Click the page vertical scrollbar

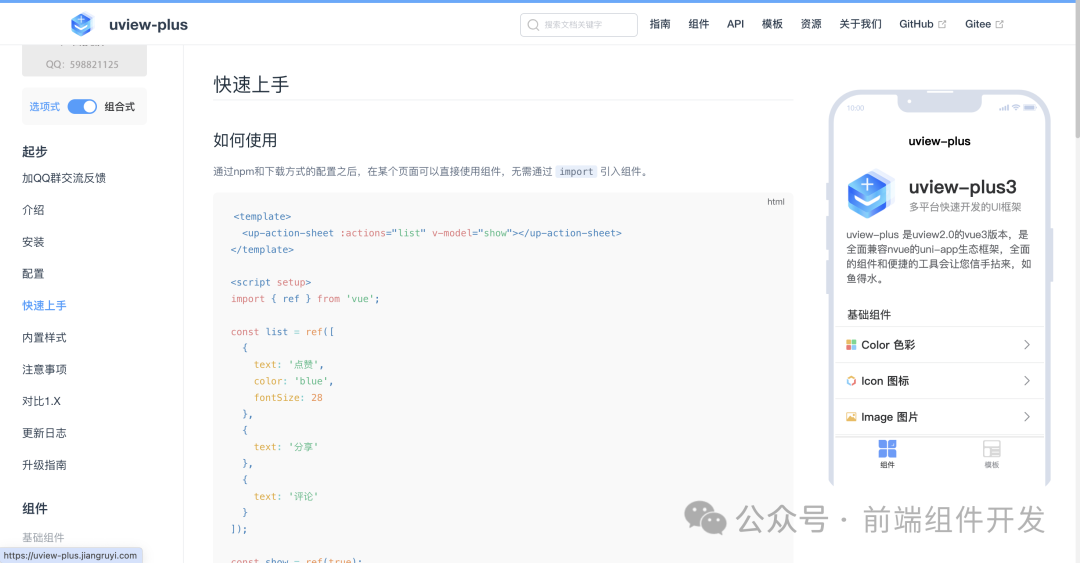pyautogui.click(x=1076, y=69)
